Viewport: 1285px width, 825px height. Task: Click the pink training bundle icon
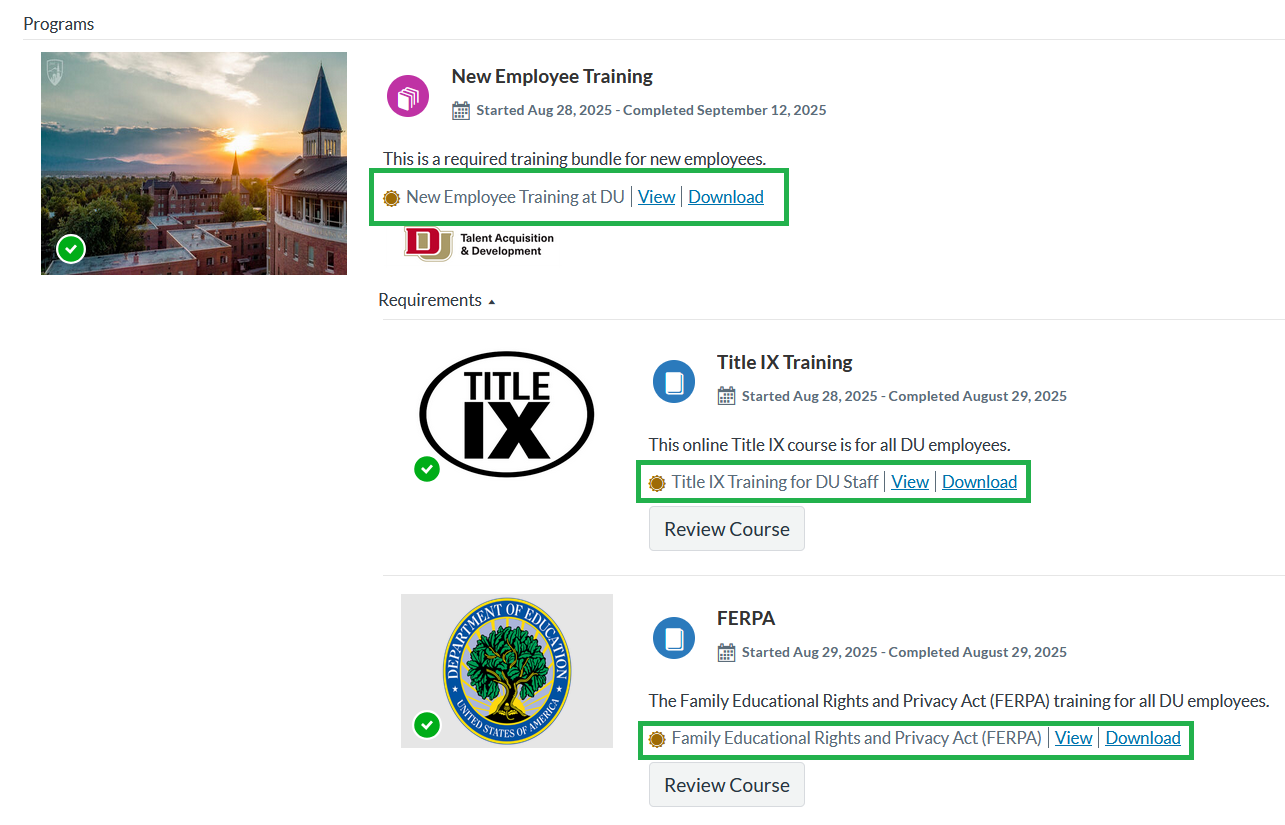point(407,95)
